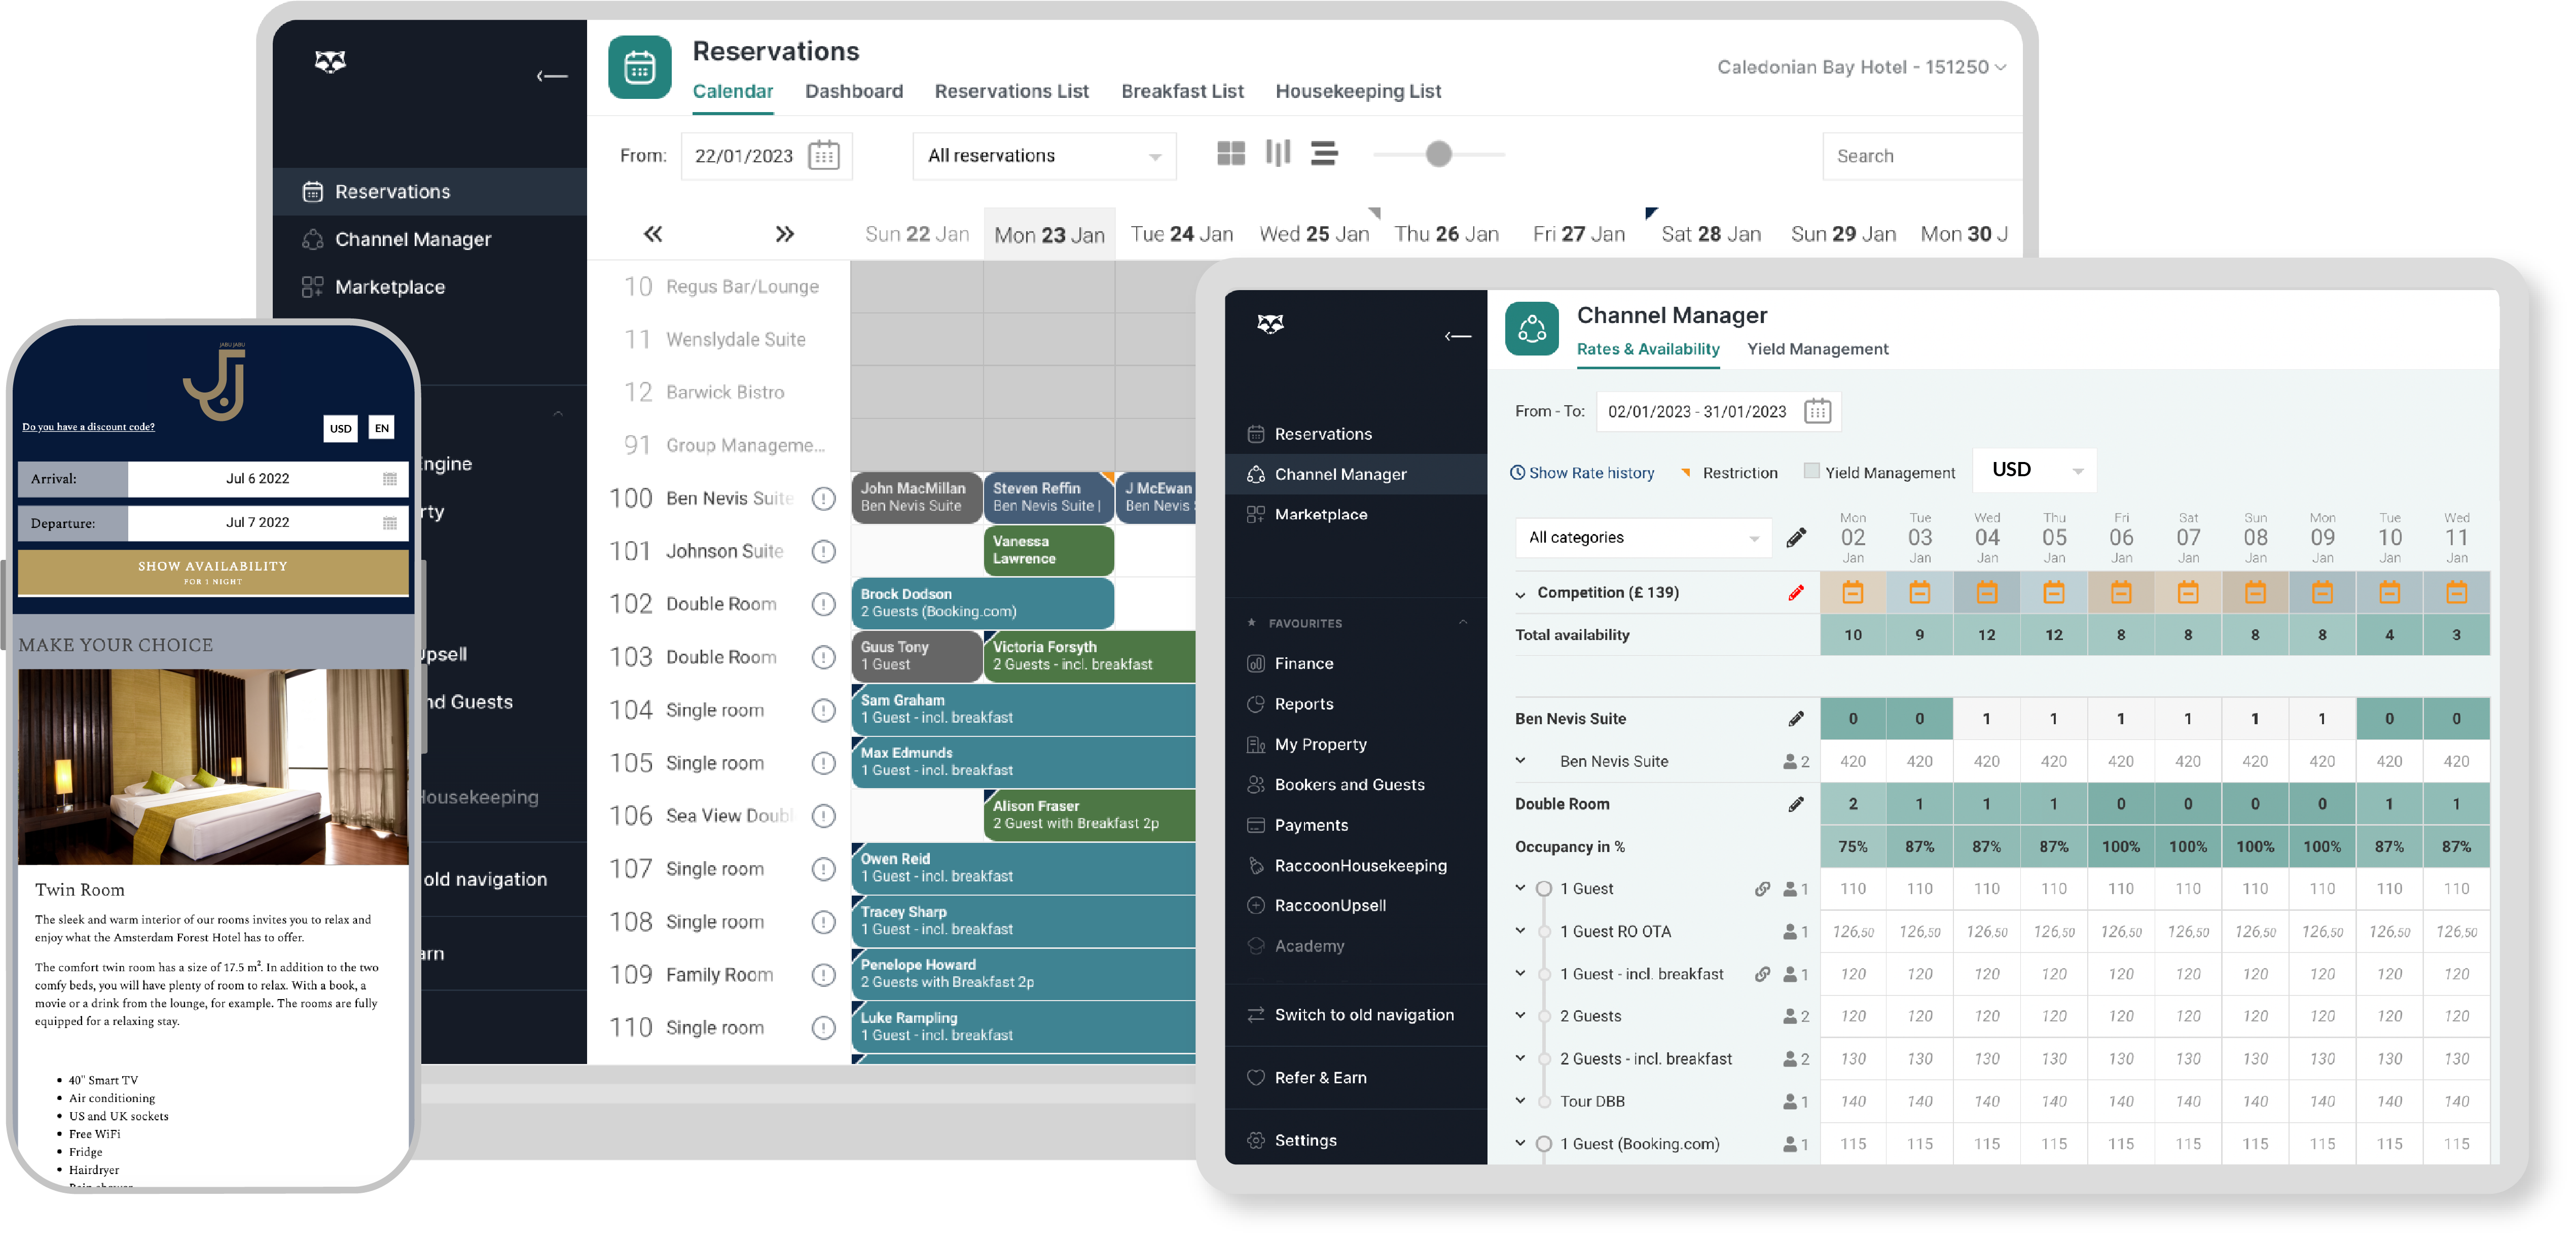This screenshot has height=1242, width=2576.
Task: Select radio button on 1 Guest (Booking.com) row
Action: coord(1544,1144)
